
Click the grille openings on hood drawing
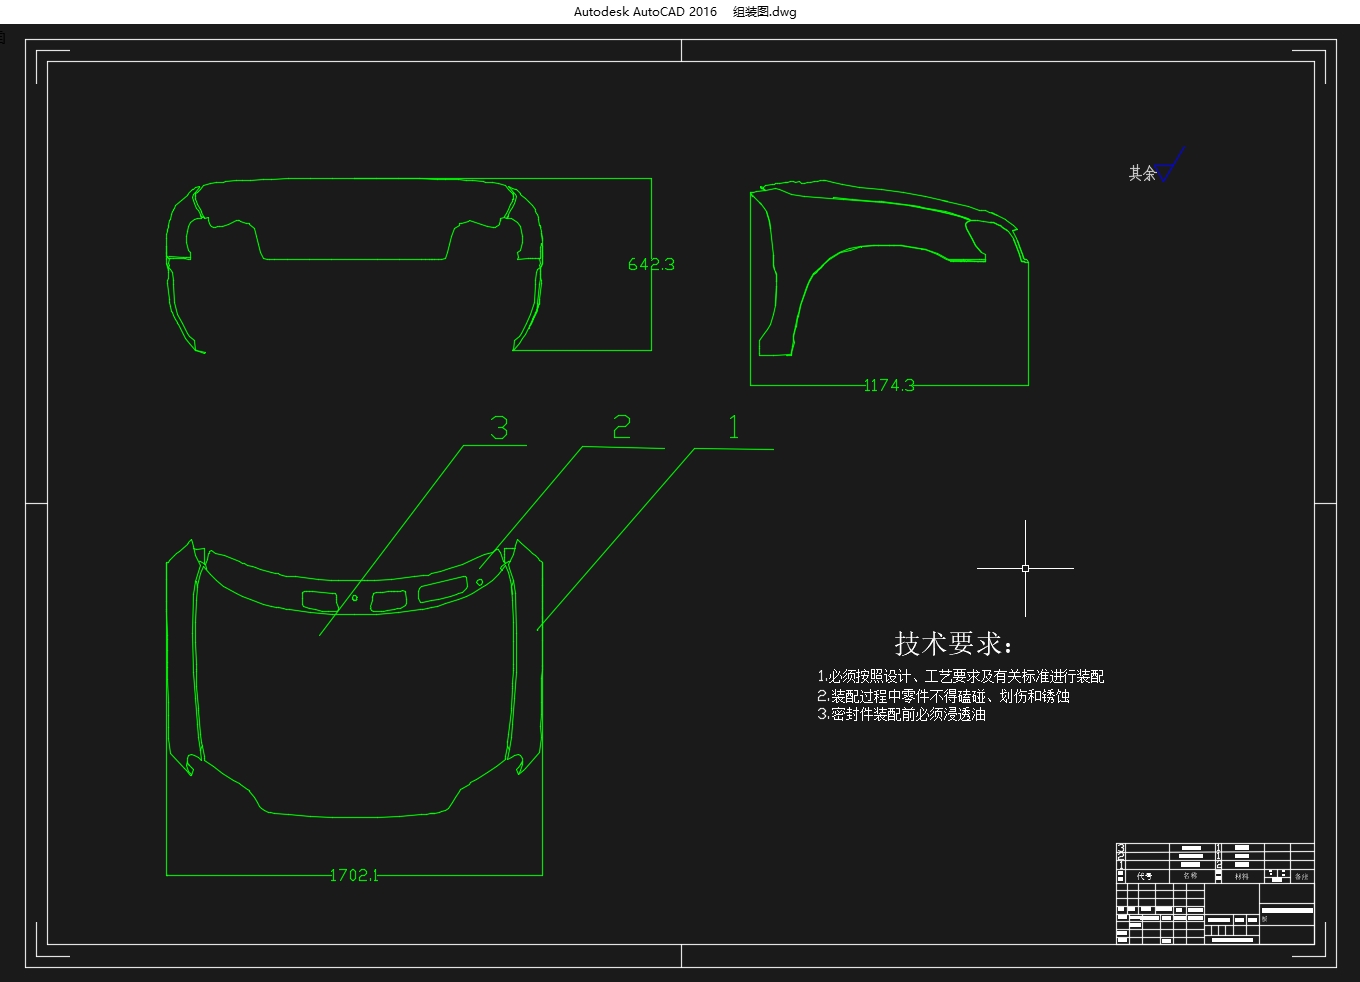coord(385,597)
